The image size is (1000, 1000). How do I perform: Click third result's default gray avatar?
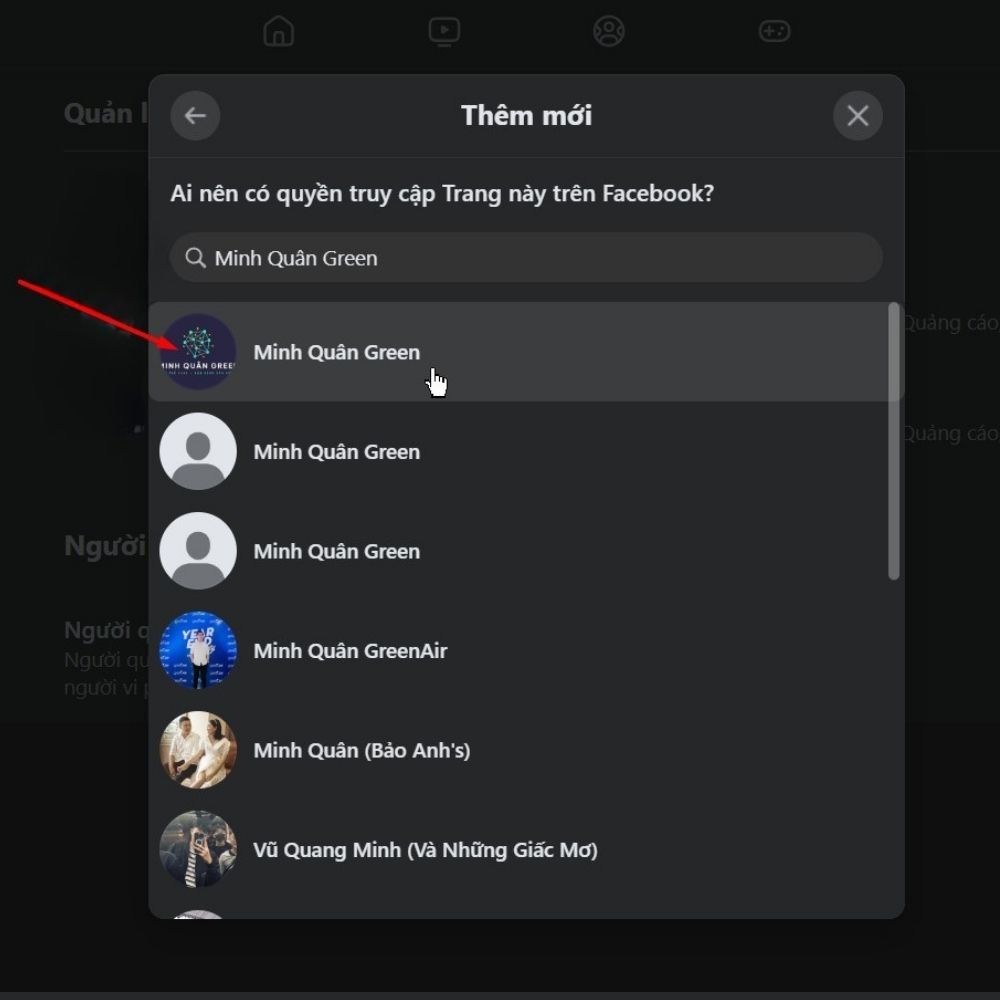198,551
